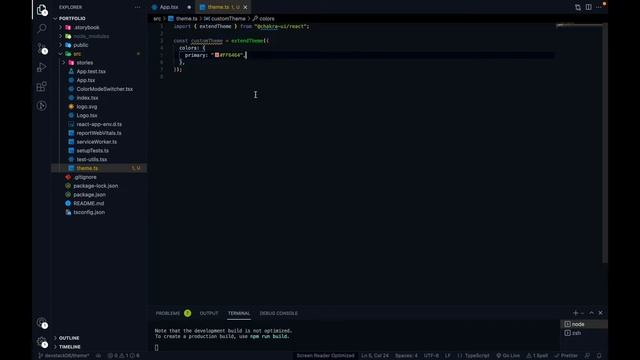
Task: Close the terminal panel
Action: [600, 313]
